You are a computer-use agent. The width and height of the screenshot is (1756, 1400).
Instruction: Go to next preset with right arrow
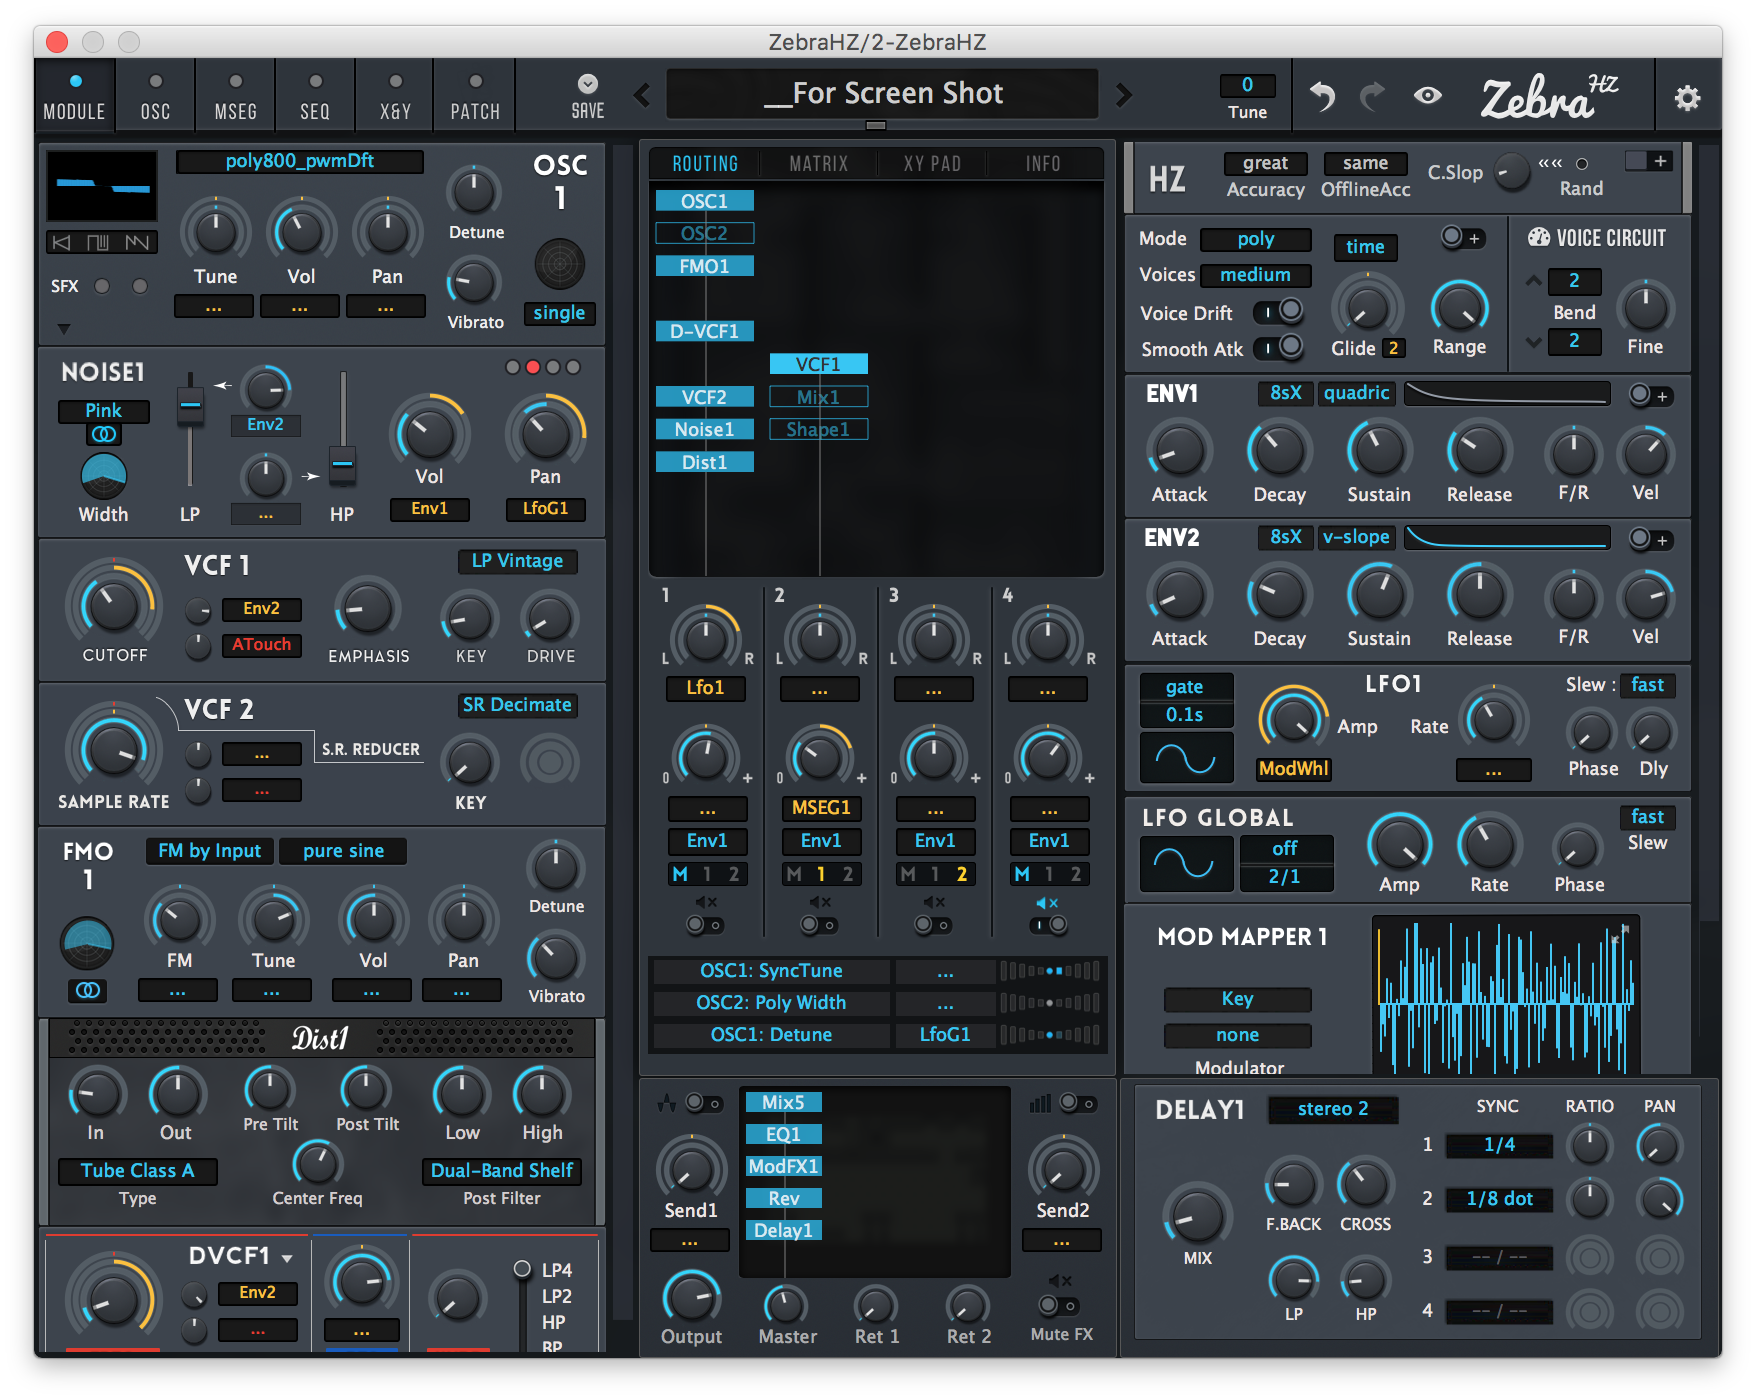point(1124,95)
